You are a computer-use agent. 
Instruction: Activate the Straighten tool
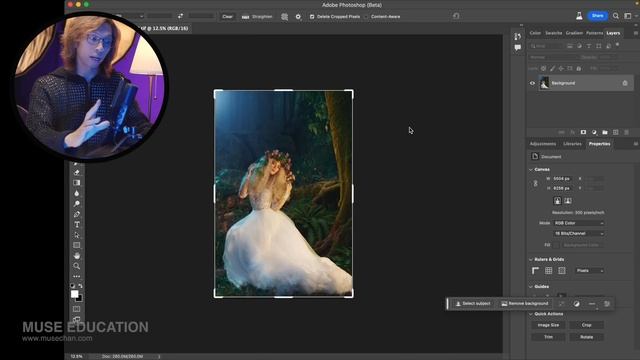point(257,17)
